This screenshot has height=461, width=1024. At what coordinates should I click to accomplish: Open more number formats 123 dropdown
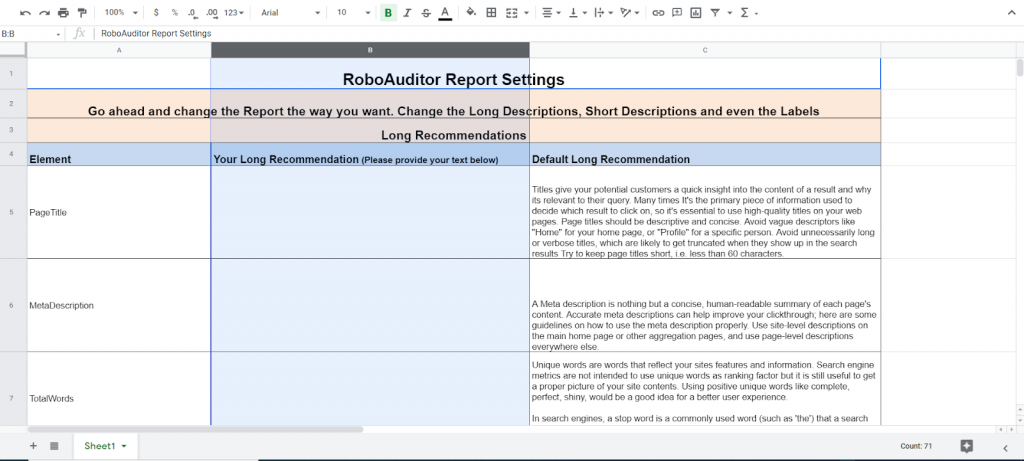234,12
